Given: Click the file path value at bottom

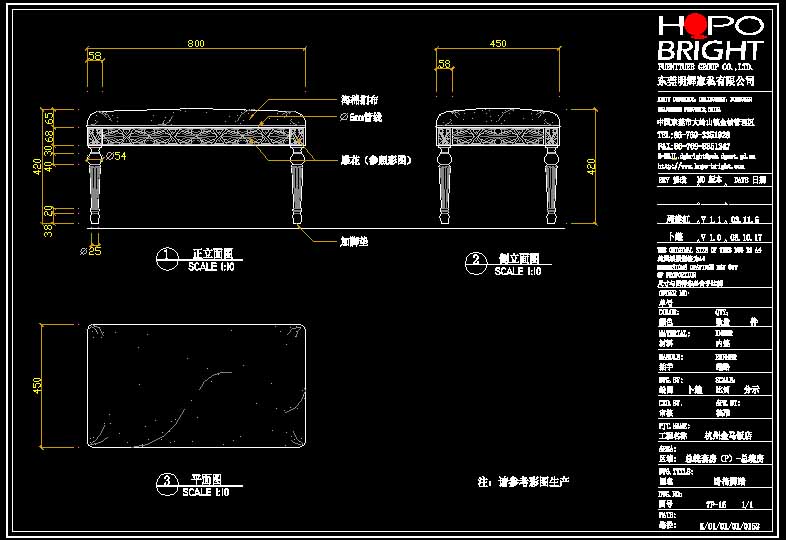Looking at the screenshot, I should point(729,526).
